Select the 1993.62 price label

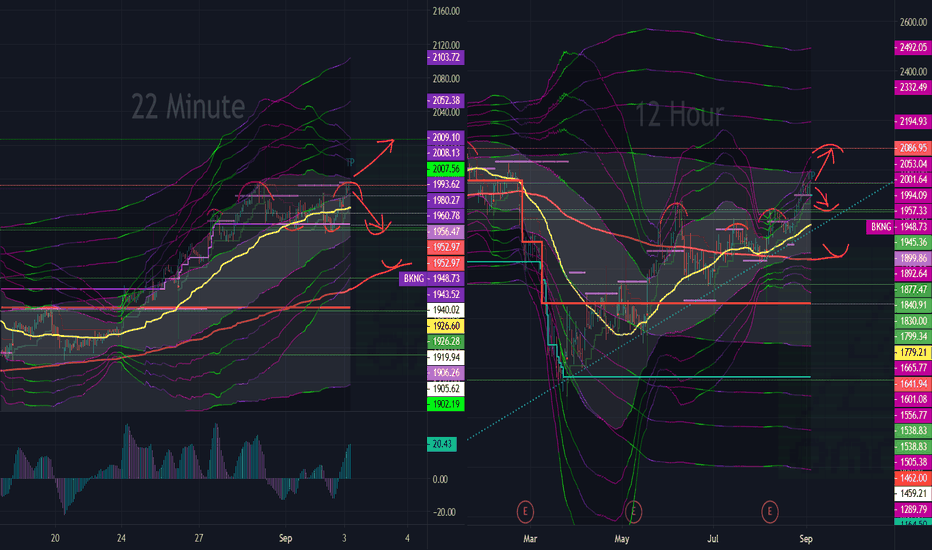(445, 184)
